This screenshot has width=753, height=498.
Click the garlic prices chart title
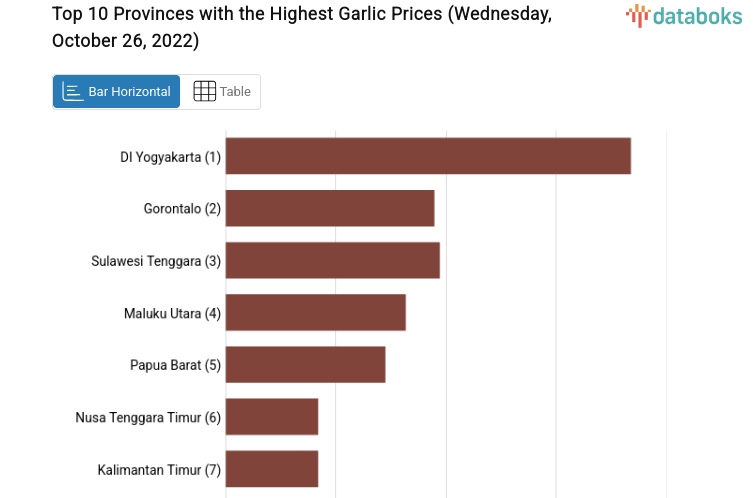click(x=300, y=27)
